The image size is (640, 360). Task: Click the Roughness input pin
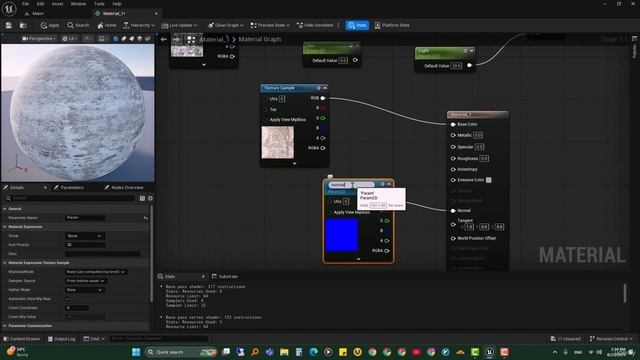pyautogui.click(x=453, y=158)
